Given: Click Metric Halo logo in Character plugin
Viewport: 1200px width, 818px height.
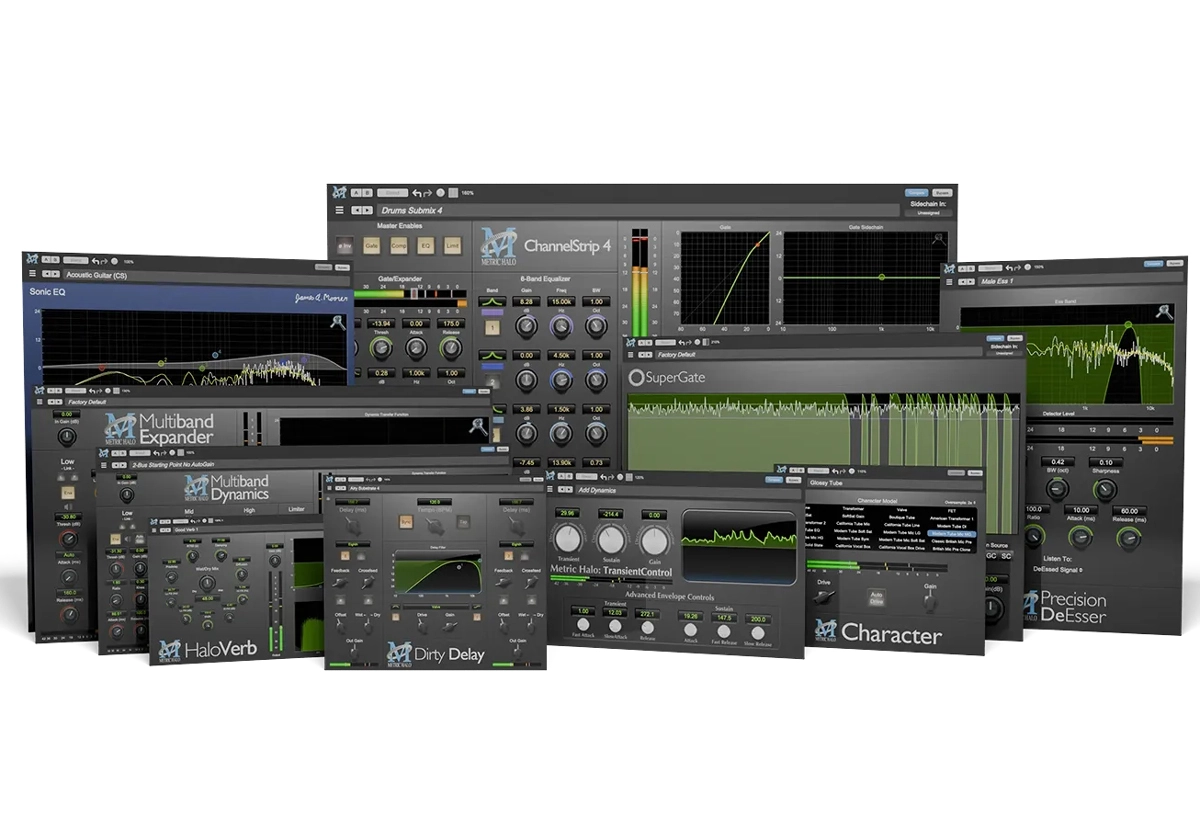Looking at the screenshot, I should coord(825,630).
